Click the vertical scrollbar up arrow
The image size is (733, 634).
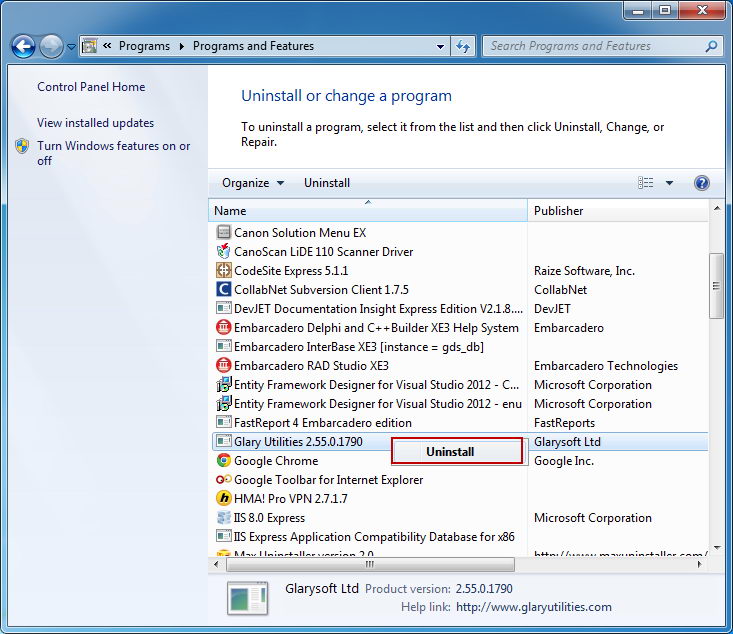coord(717,208)
